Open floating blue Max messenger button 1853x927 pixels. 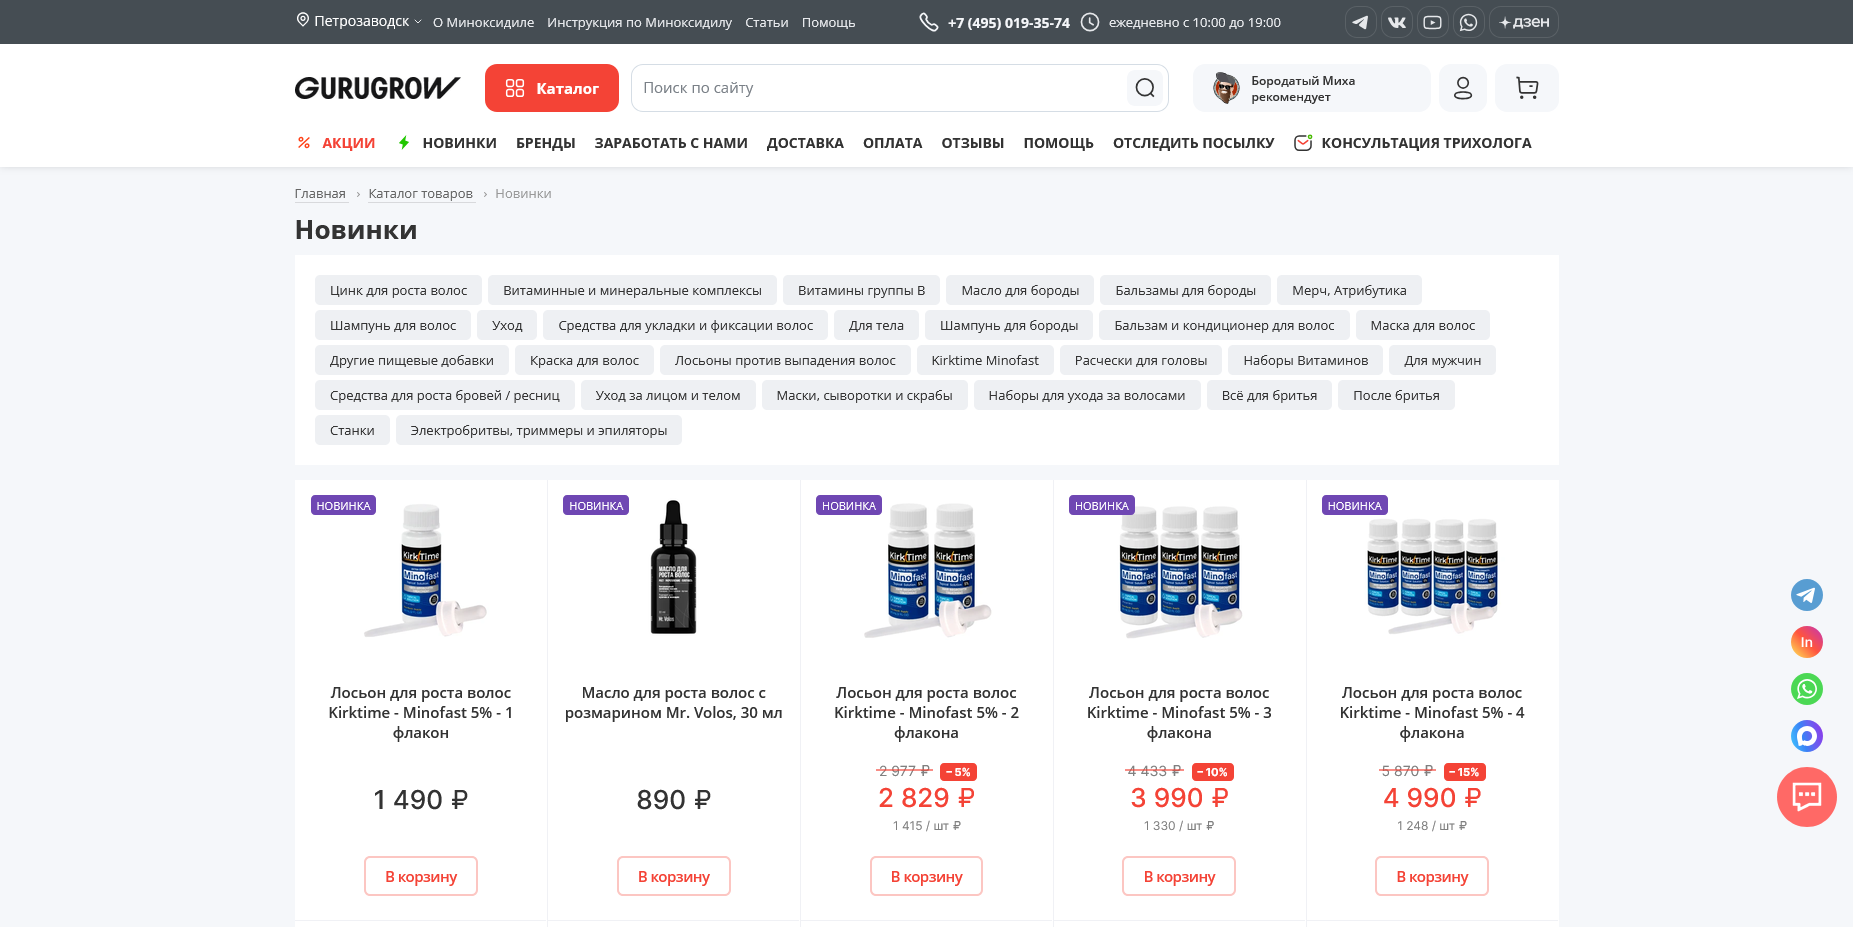[x=1806, y=736]
